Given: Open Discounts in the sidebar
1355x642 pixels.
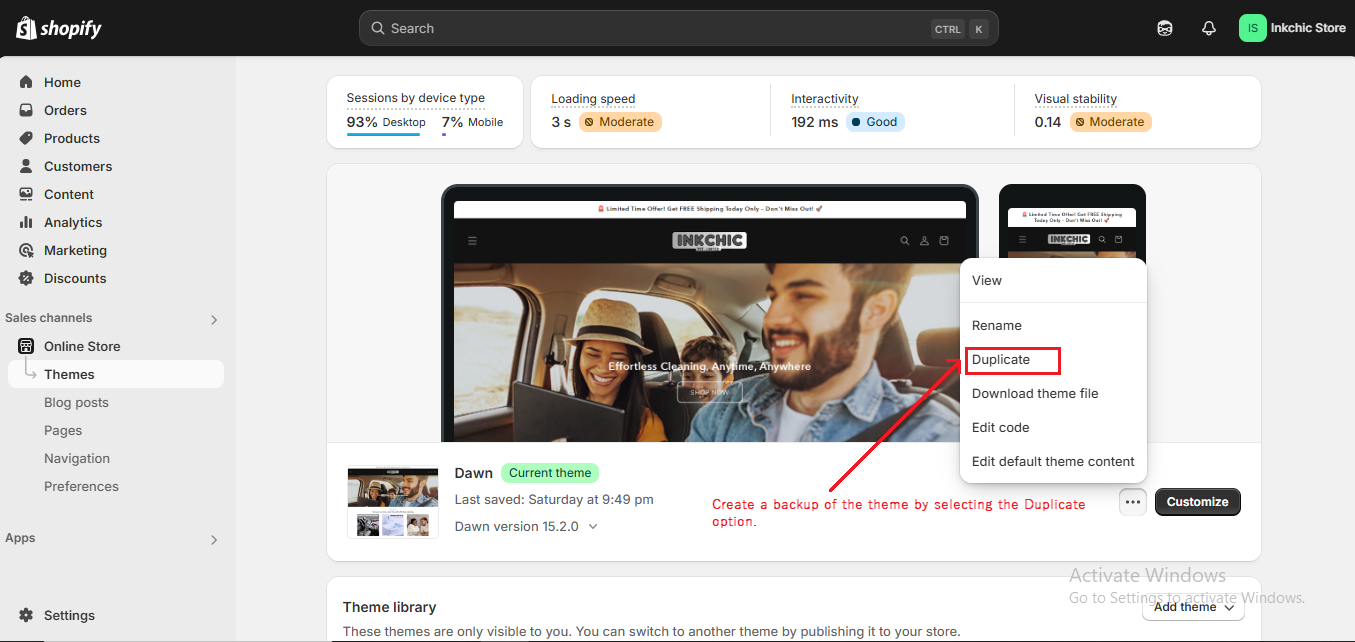Looking at the screenshot, I should (75, 278).
